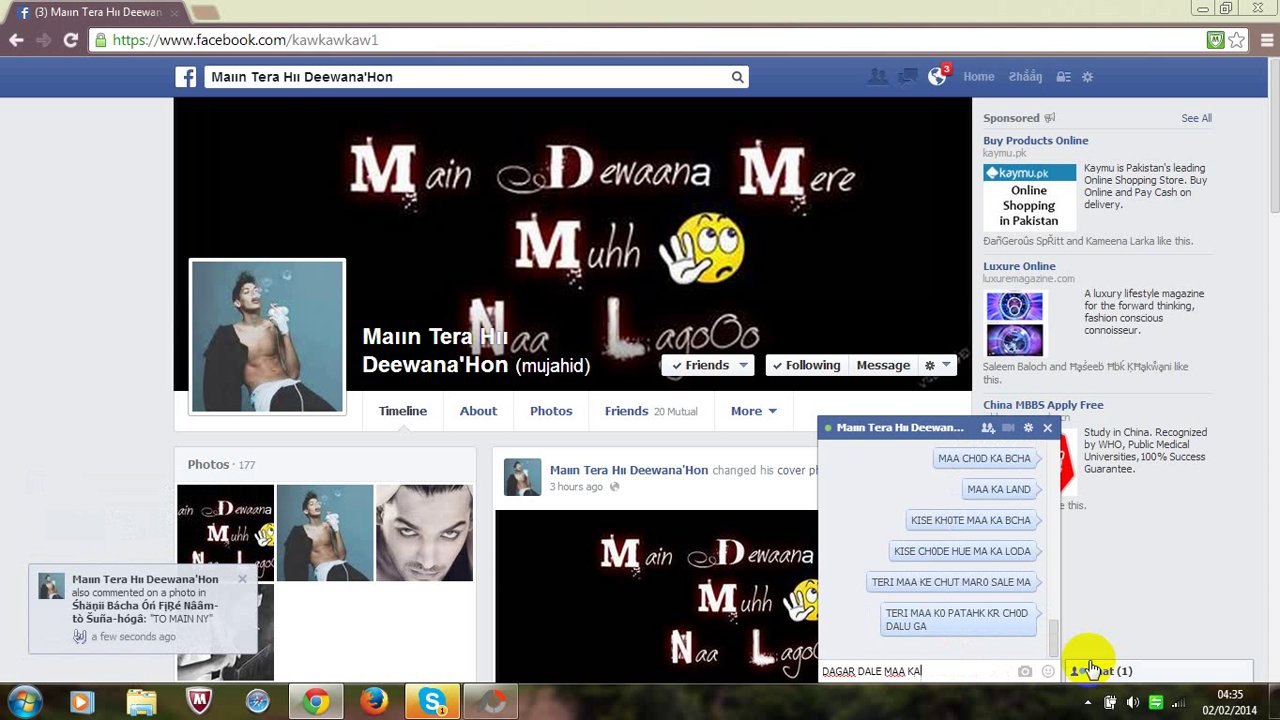Open profile actions gear dropdown
1280x720 pixels.
pyautogui.click(x=937, y=366)
